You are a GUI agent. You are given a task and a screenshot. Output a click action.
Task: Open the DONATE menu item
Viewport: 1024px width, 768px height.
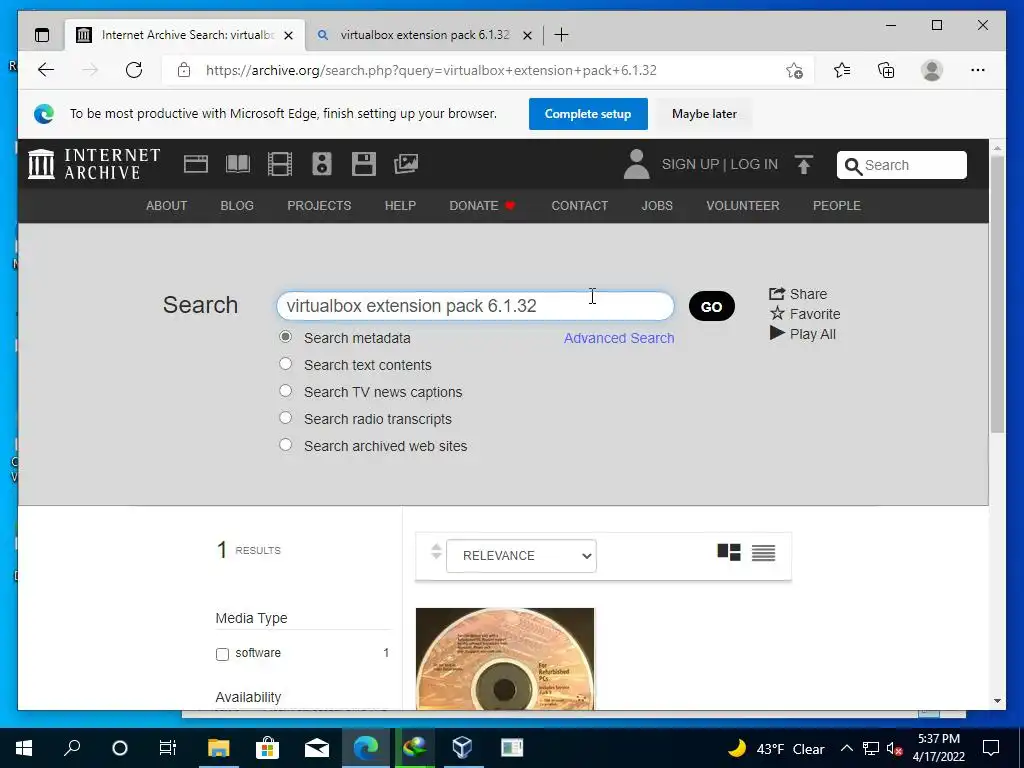tap(482, 206)
